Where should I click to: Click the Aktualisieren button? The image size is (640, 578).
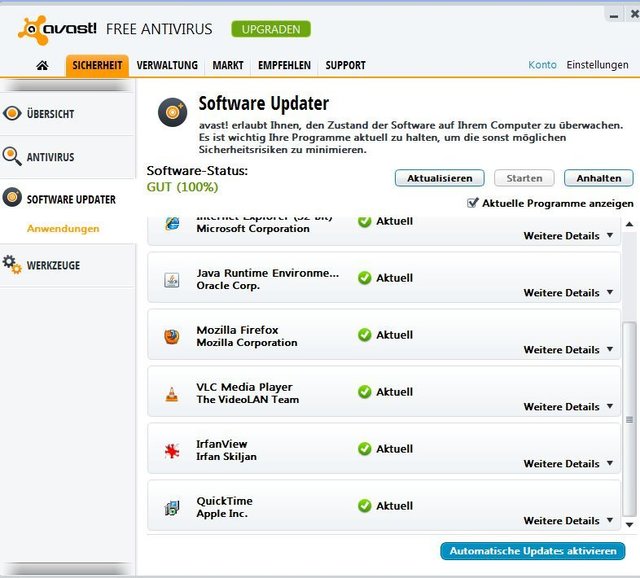tap(440, 178)
